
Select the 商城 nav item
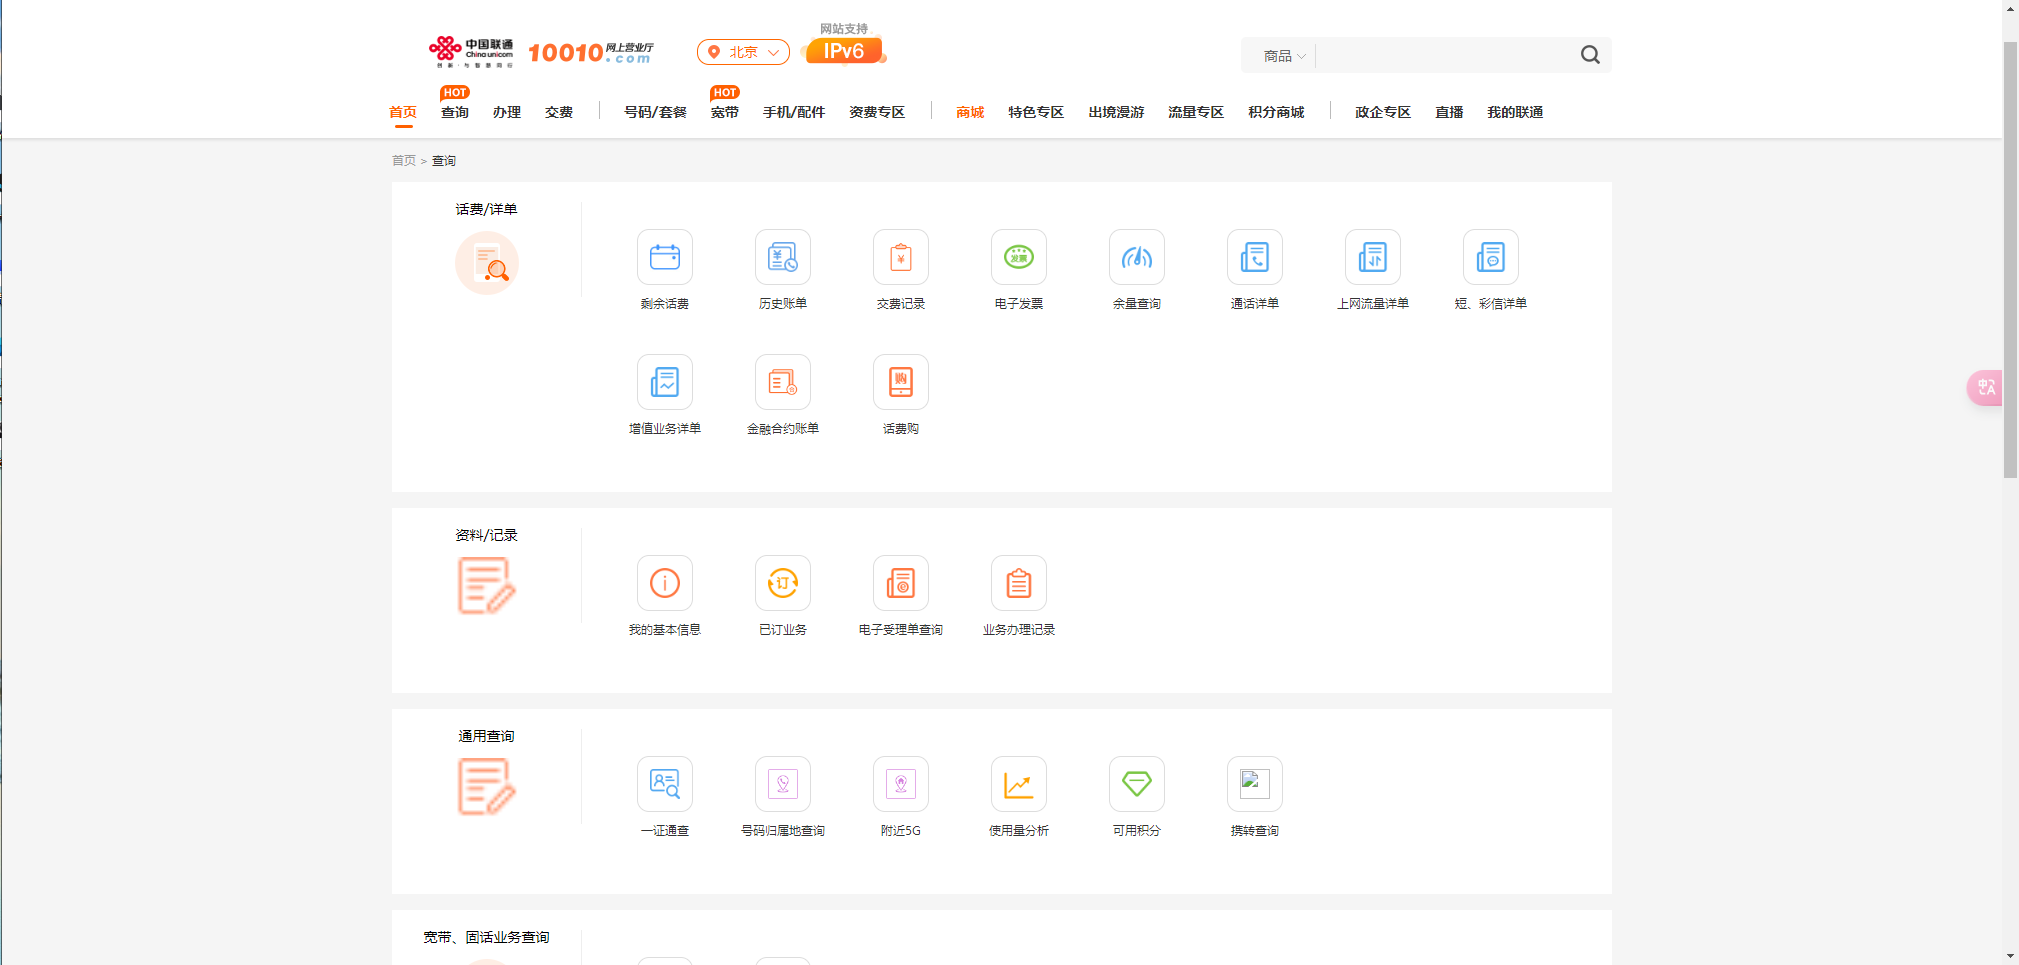970,112
